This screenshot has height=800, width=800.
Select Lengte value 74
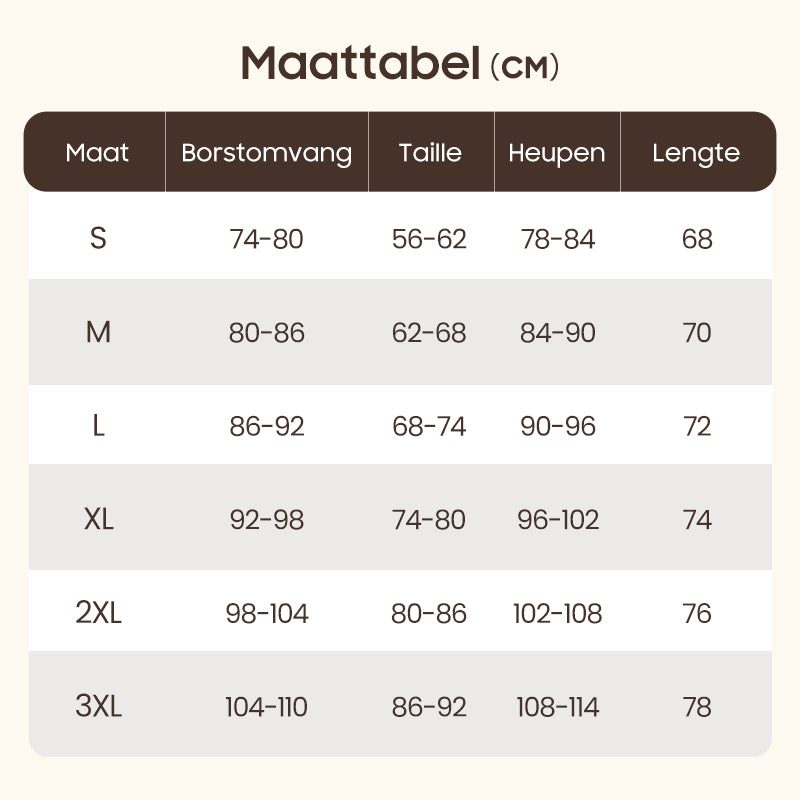pos(697,520)
